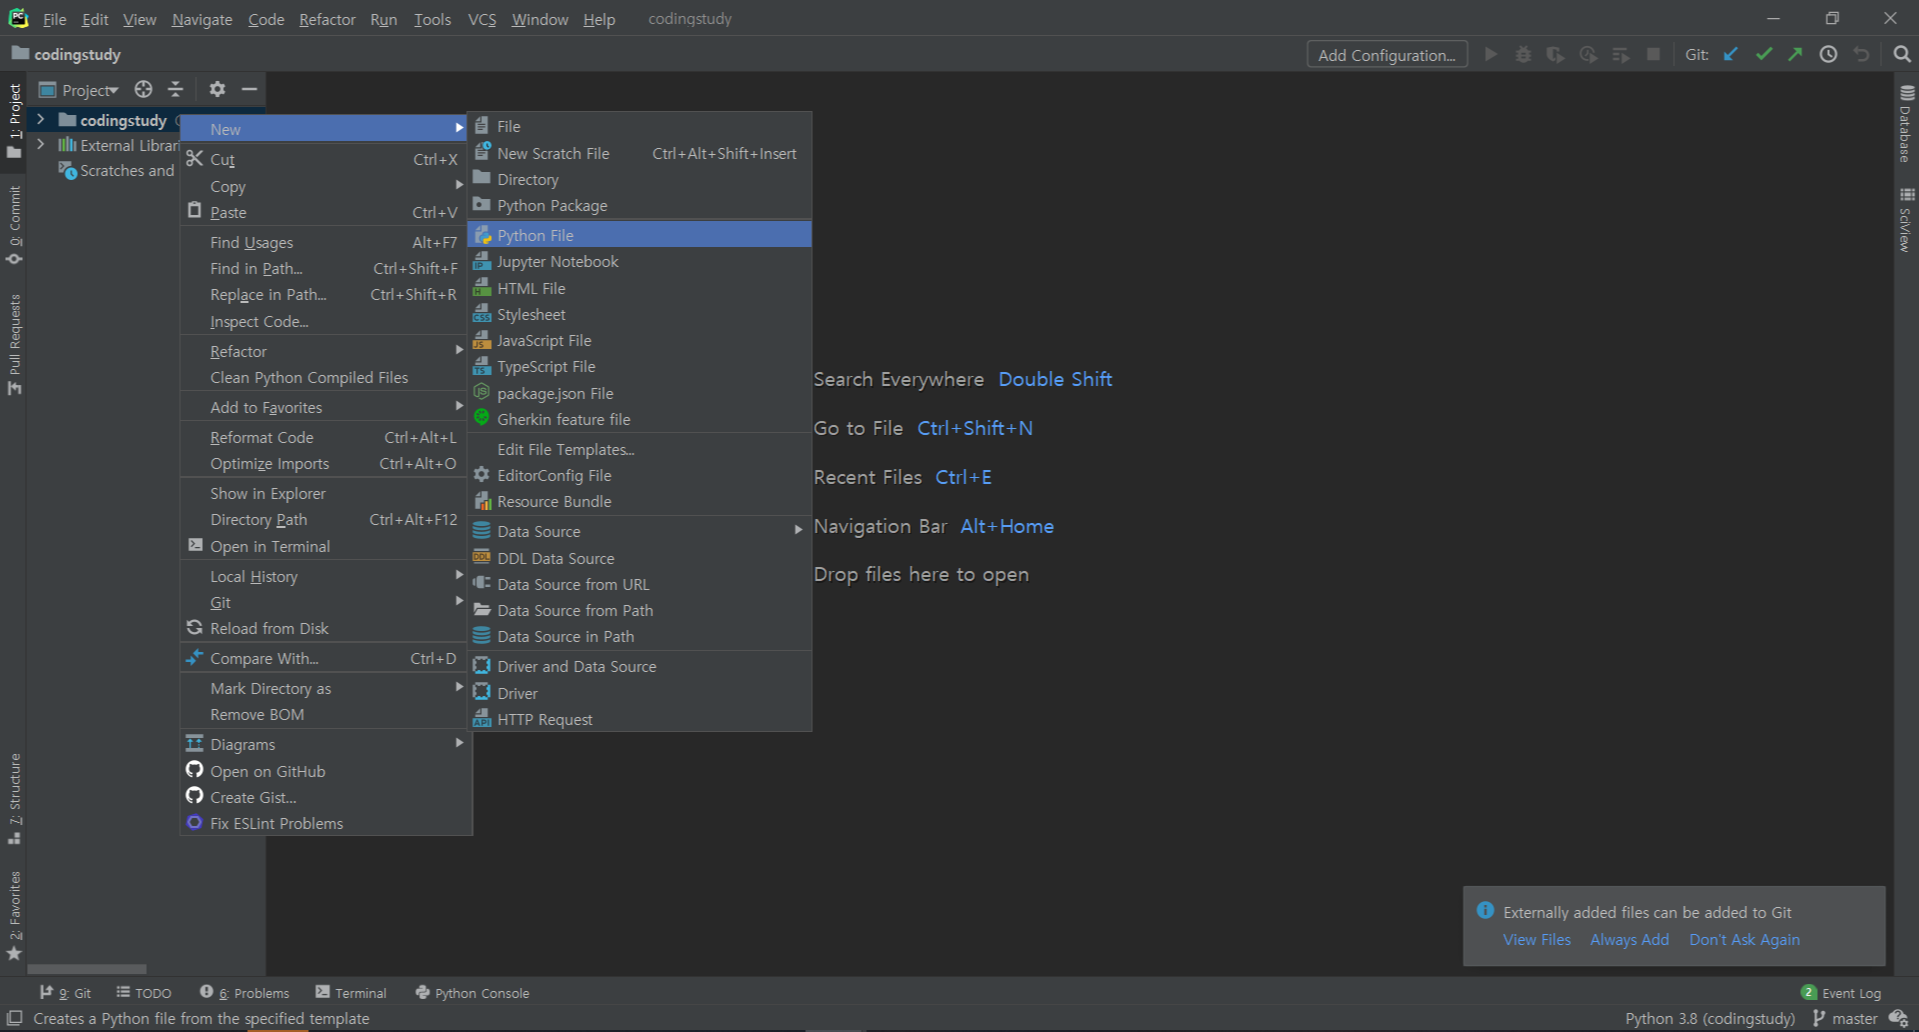The width and height of the screenshot is (1919, 1032).
Task: Open the Terminal tool tab
Action: point(351,992)
